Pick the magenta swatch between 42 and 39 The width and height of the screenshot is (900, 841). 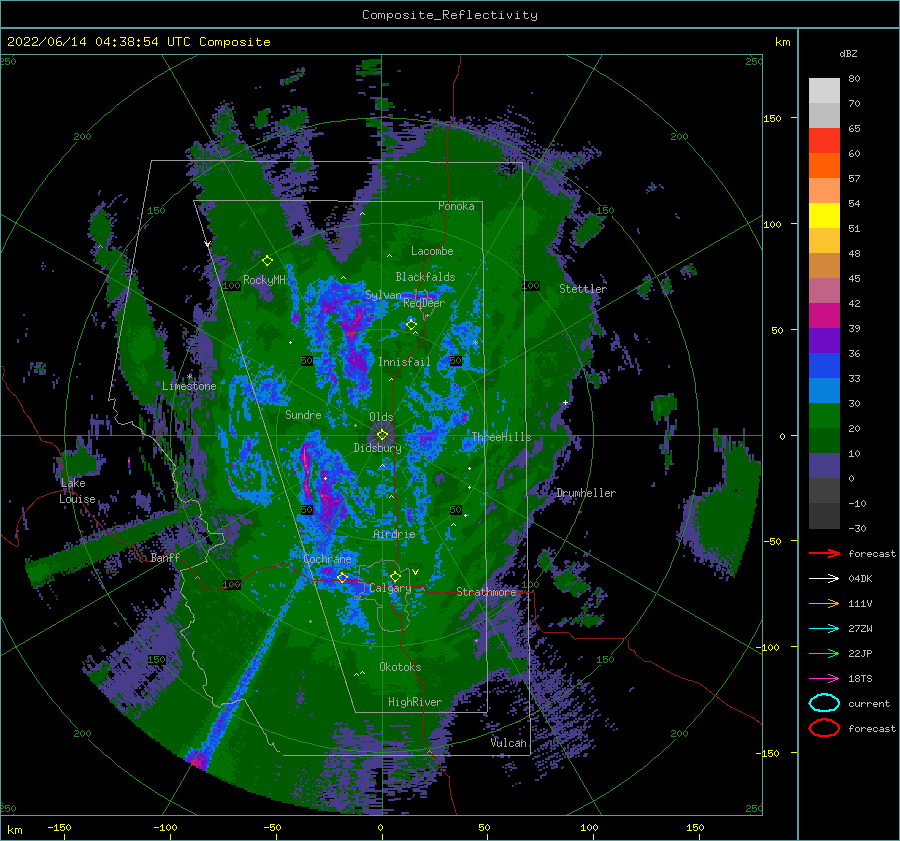tap(824, 316)
